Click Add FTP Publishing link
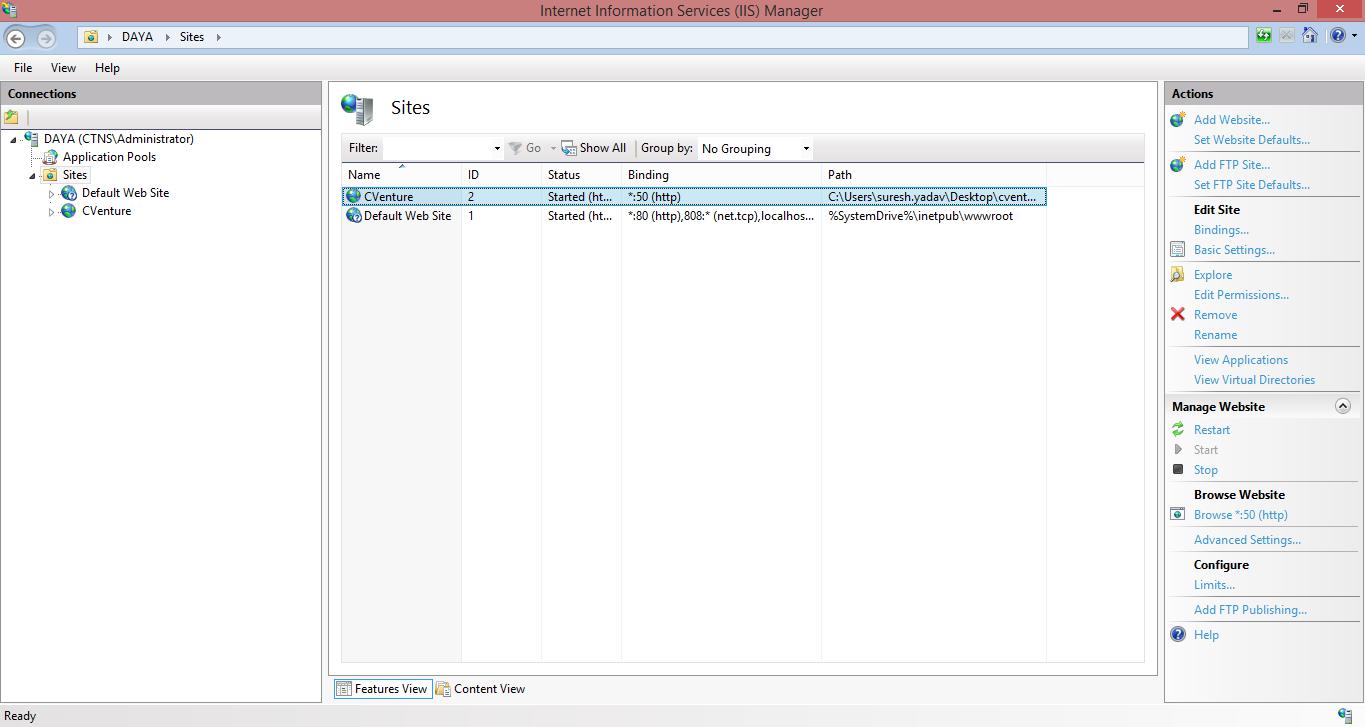Screen dimensions: 1365x727 1250,610
